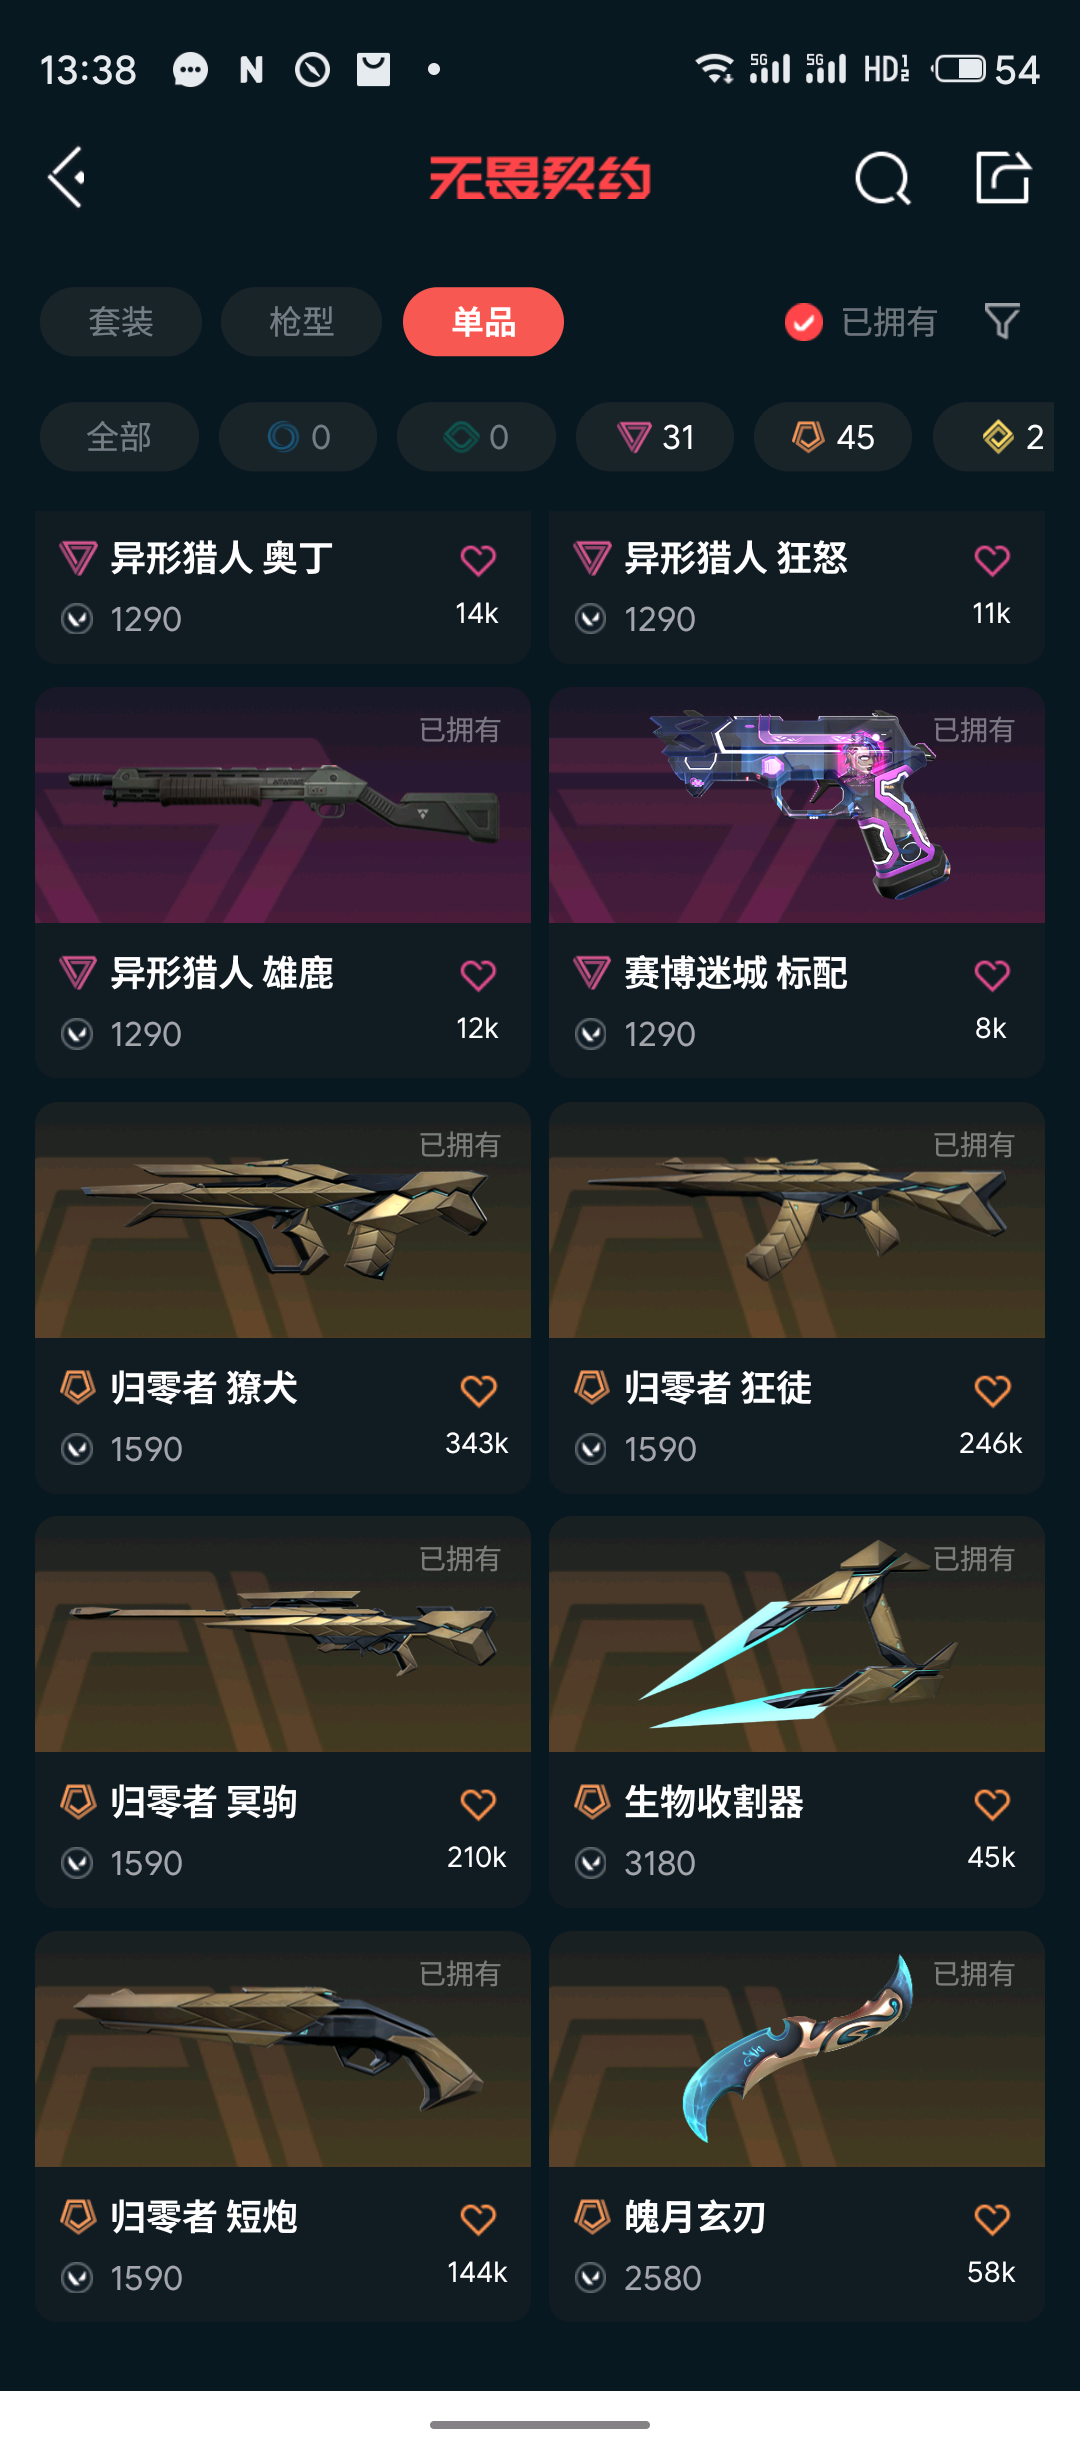The height and width of the screenshot is (2460, 1080).
Task: Like 魄月玄刃 using the heart
Action: 992,2219
